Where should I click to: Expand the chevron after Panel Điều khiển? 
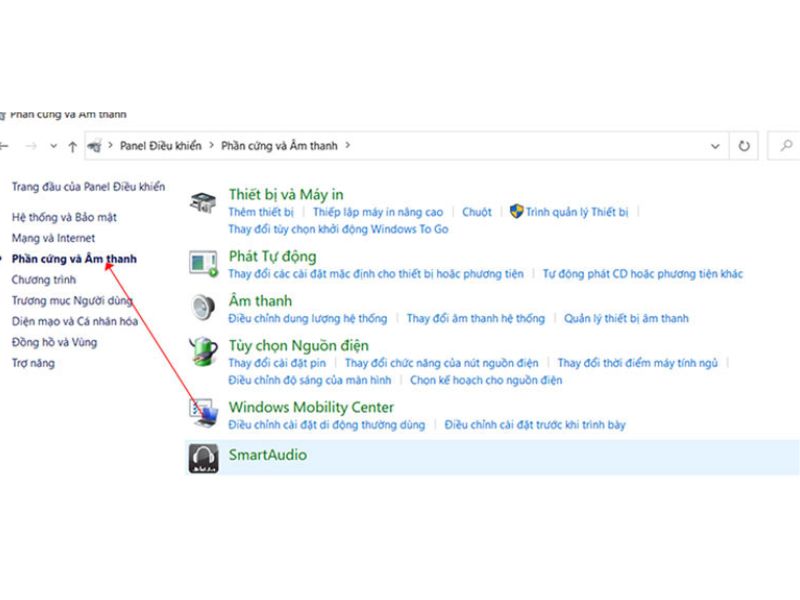pos(211,145)
